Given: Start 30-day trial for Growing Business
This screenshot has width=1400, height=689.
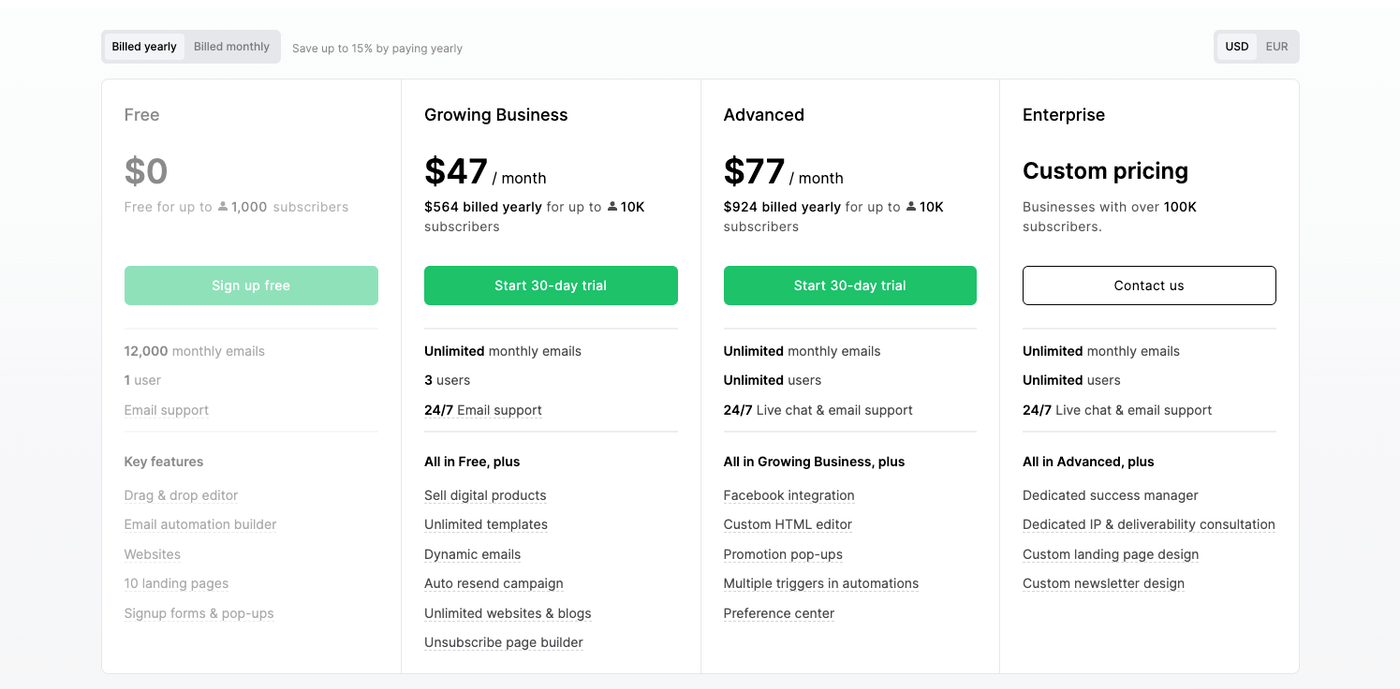Looking at the screenshot, I should coord(551,285).
